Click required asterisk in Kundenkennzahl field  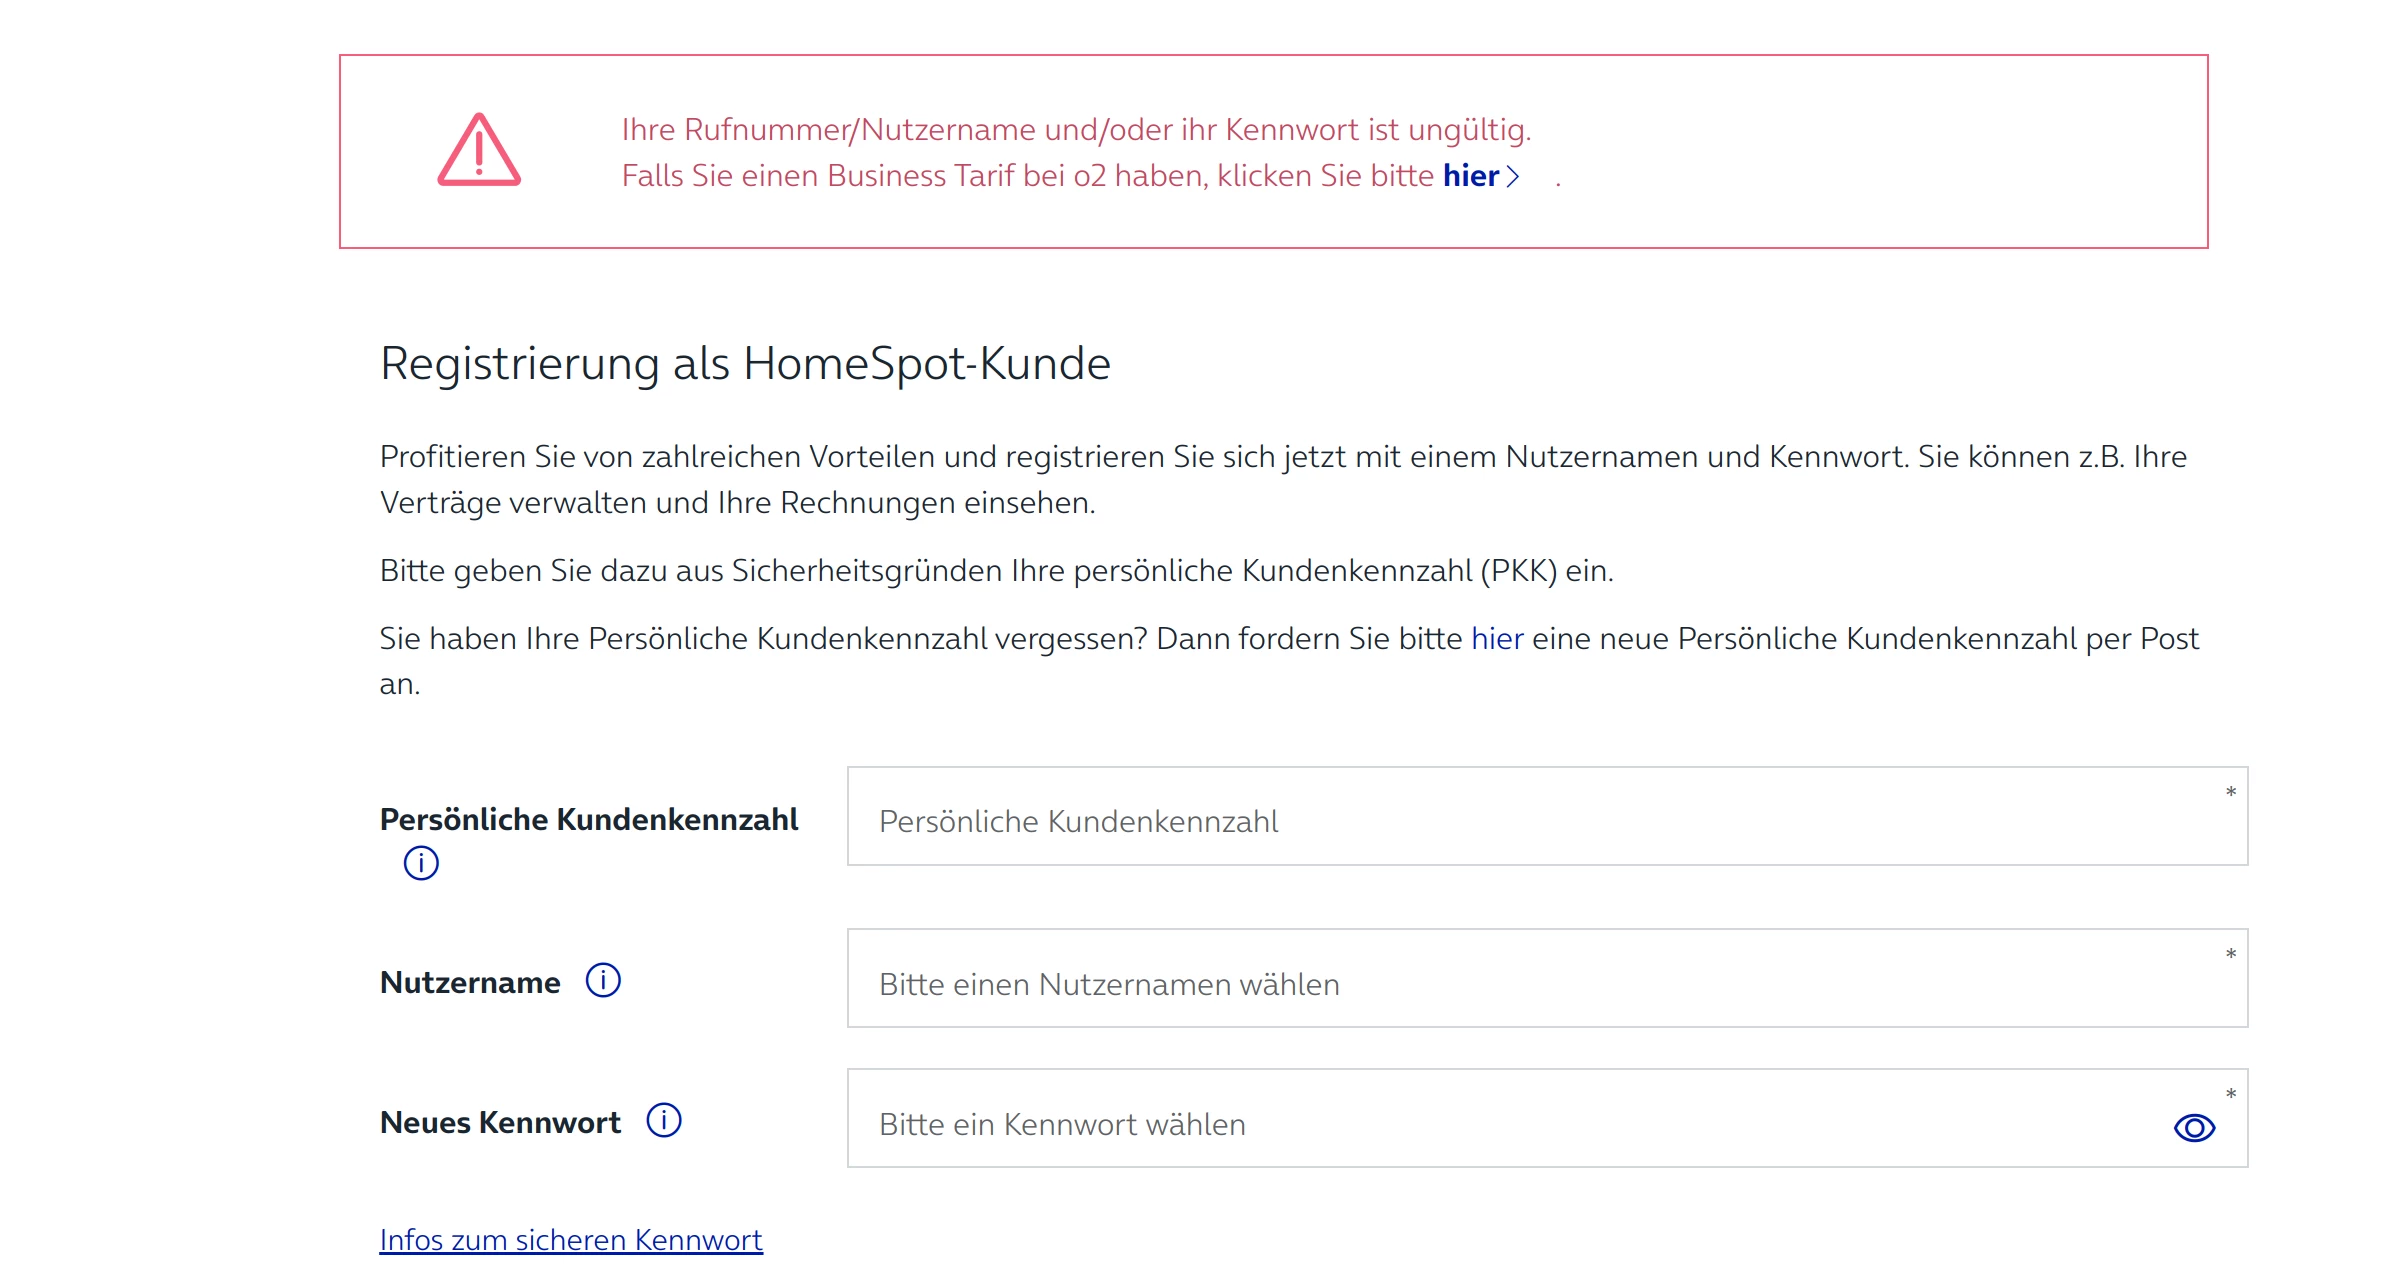click(2230, 793)
